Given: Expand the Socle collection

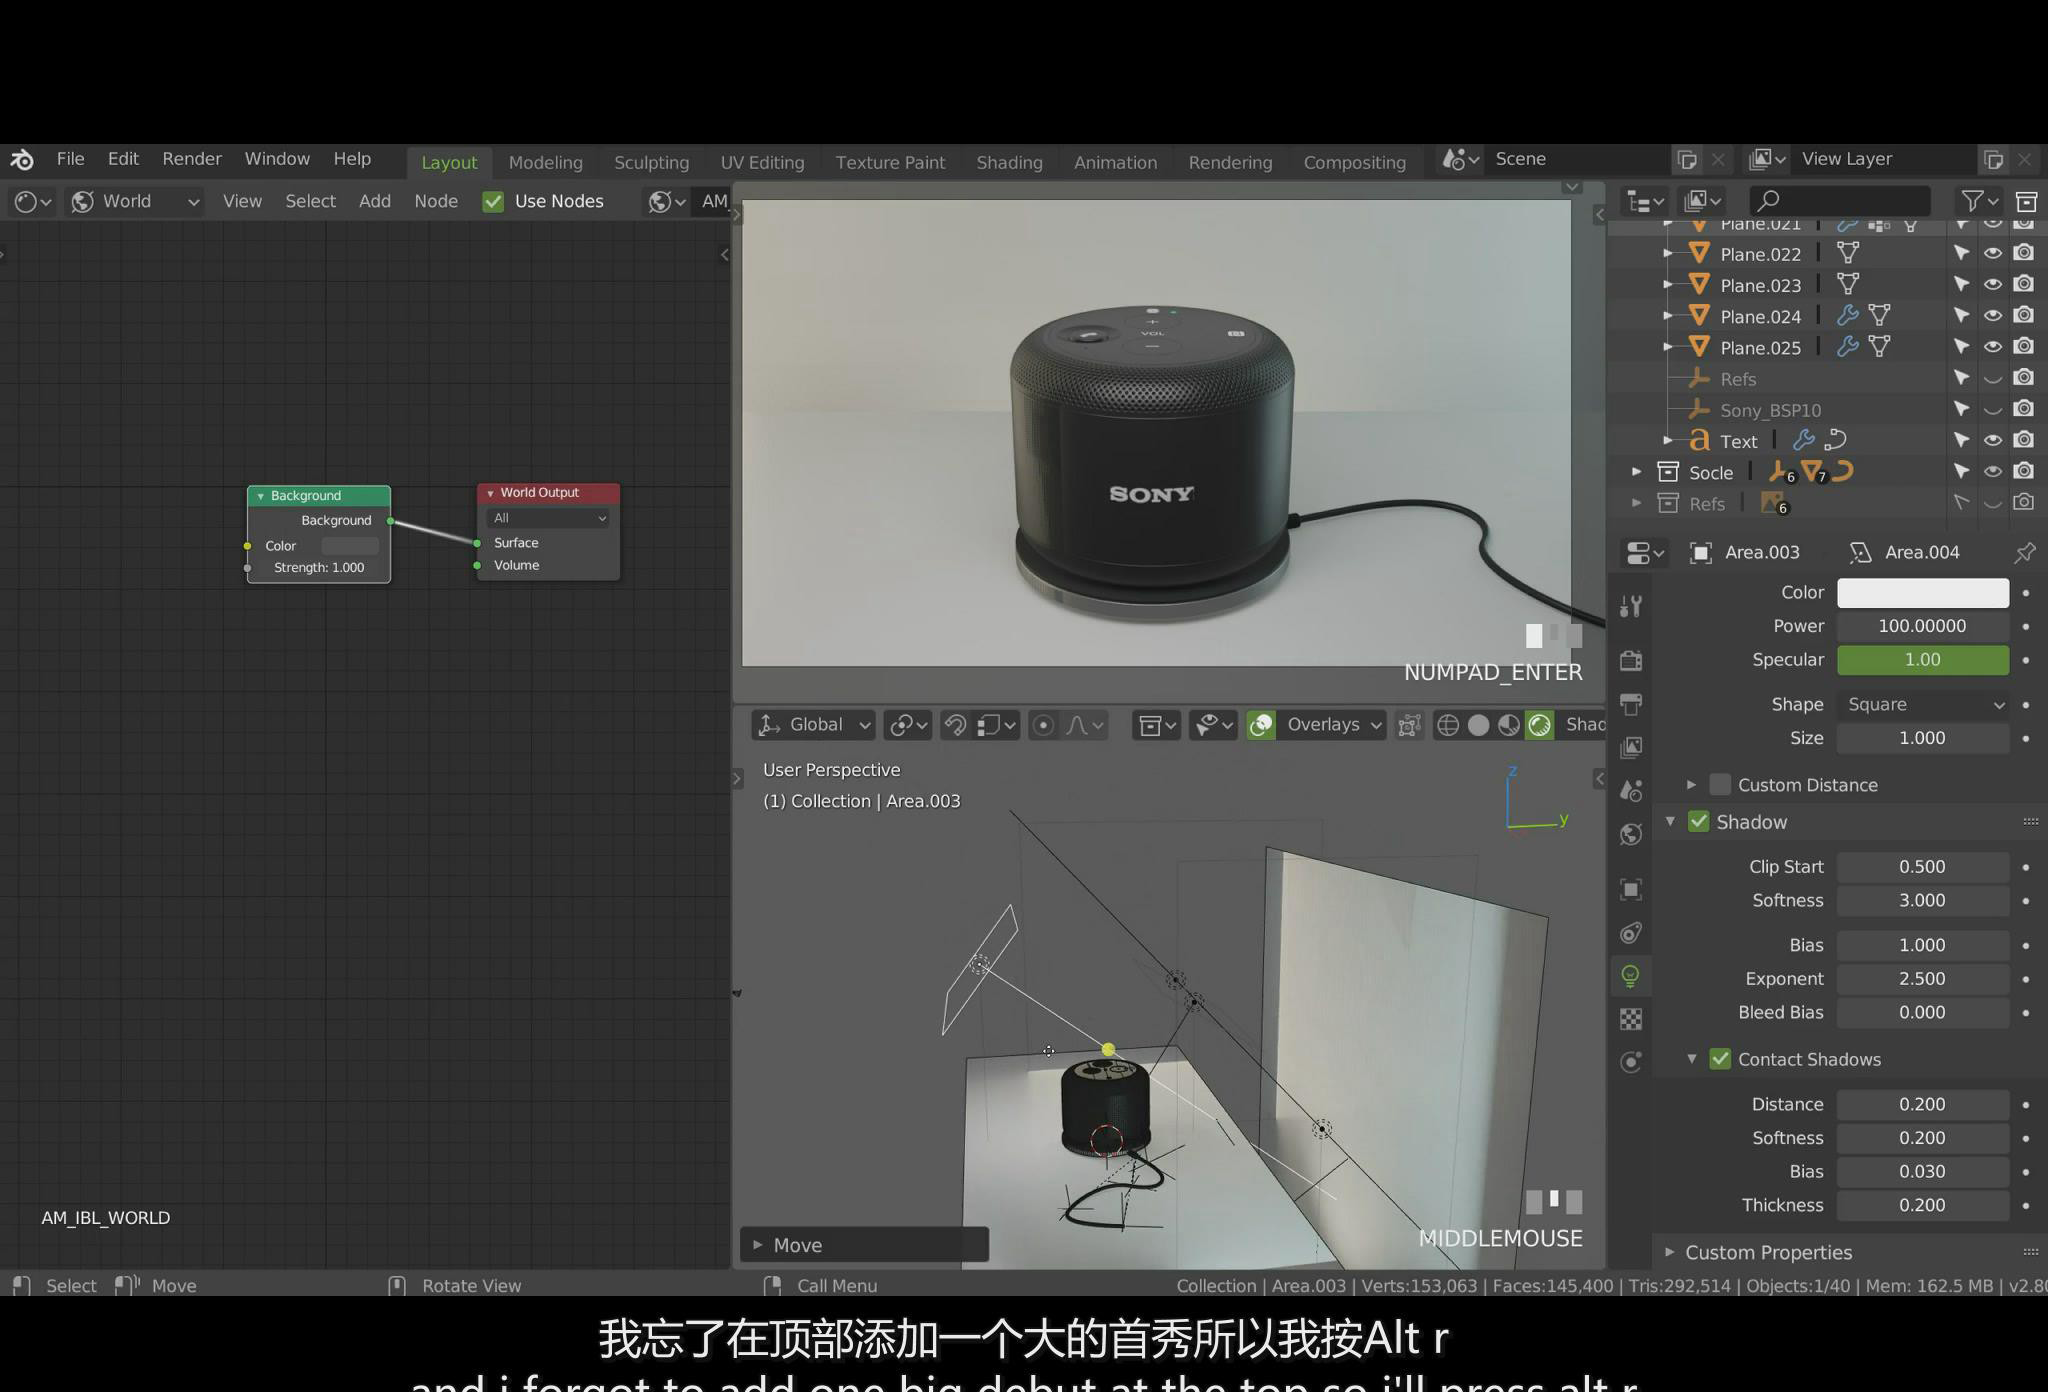Looking at the screenshot, I should click(x=1636, y=472).
